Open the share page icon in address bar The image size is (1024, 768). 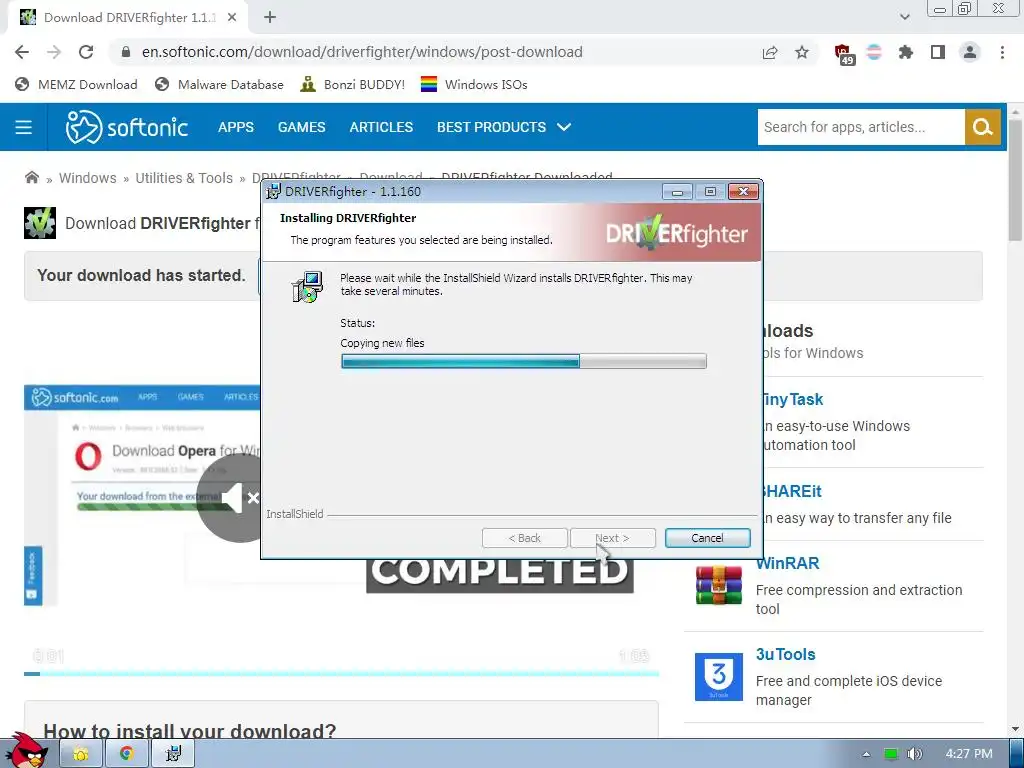(x=770, y=52)
